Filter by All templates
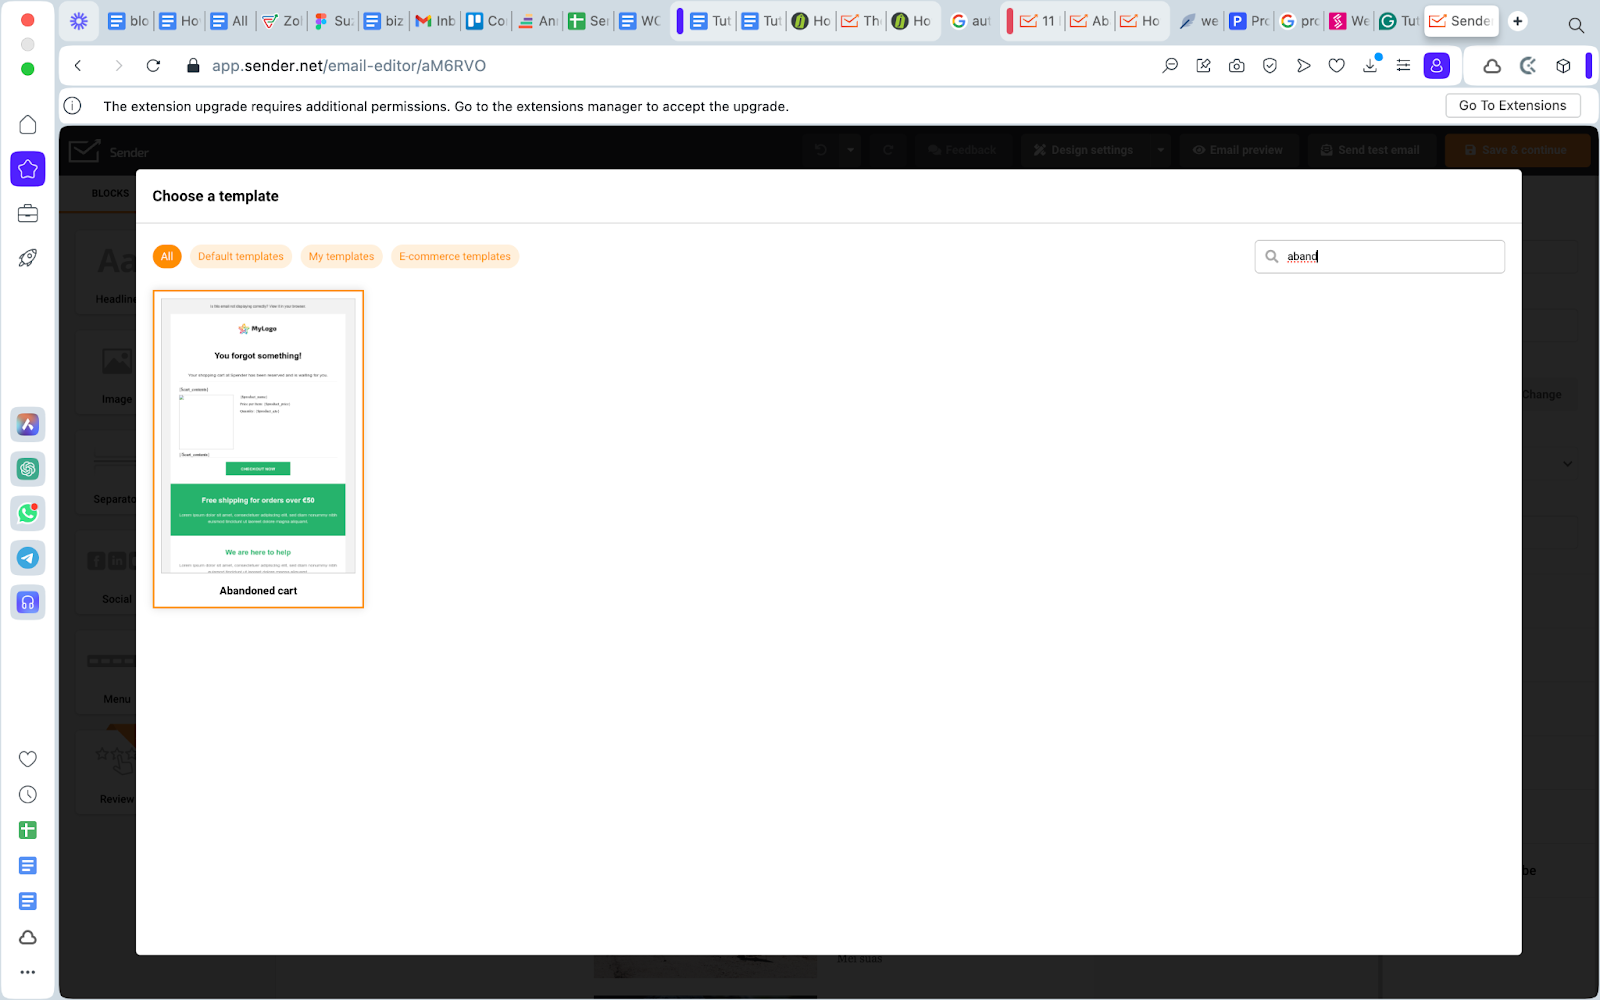The height and width of the screenshot is (1000, 1600). point(167,257)
